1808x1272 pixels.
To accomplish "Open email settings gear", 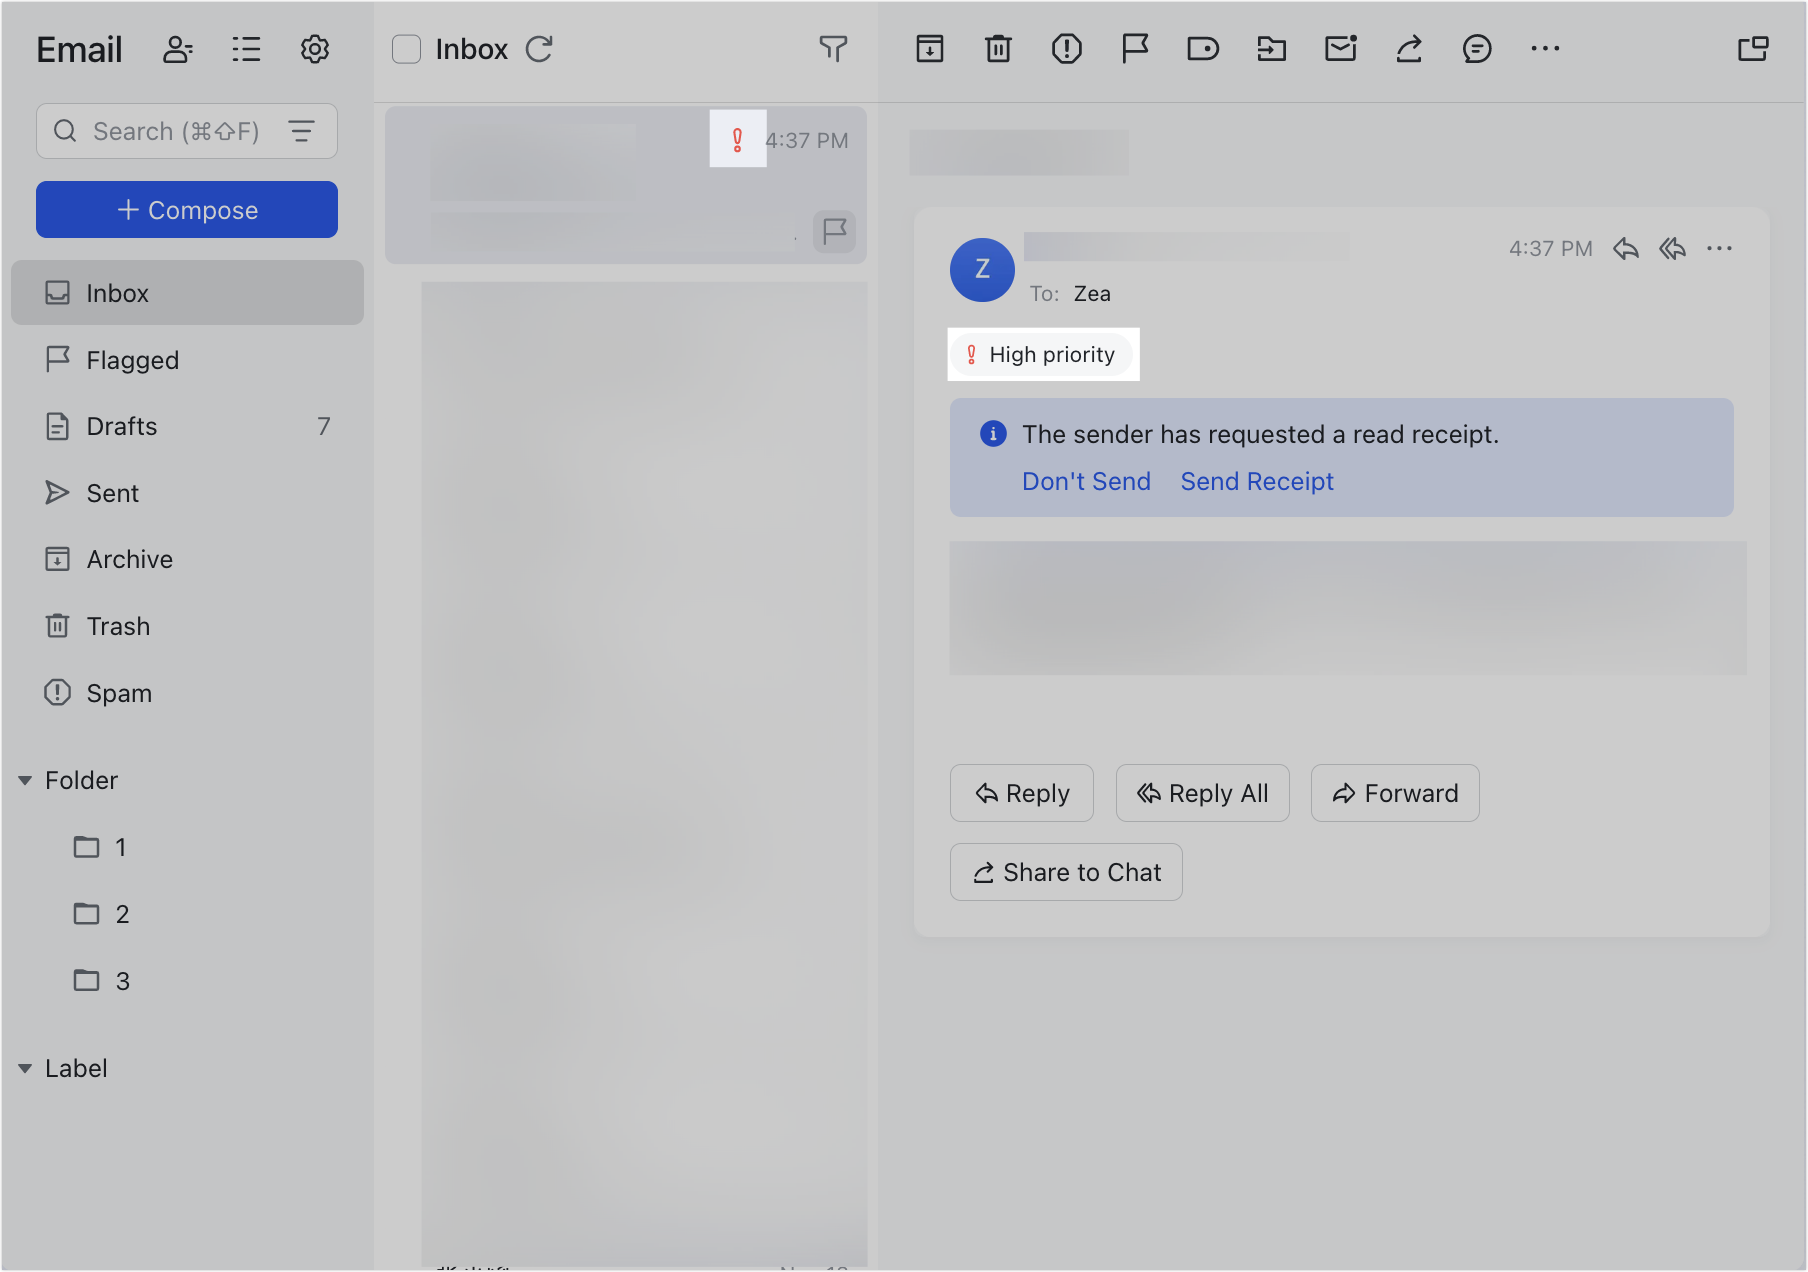I will click(x=314, y=48).
